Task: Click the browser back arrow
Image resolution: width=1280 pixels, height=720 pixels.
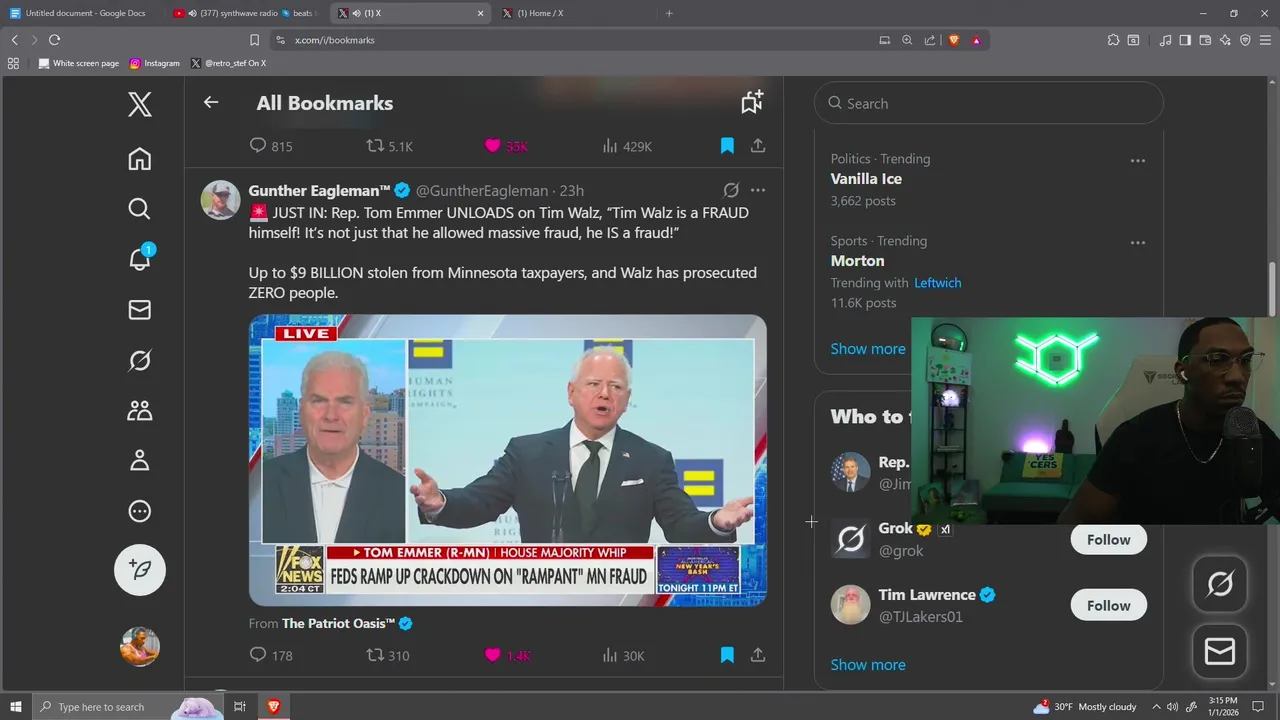Action: (14, 40)
